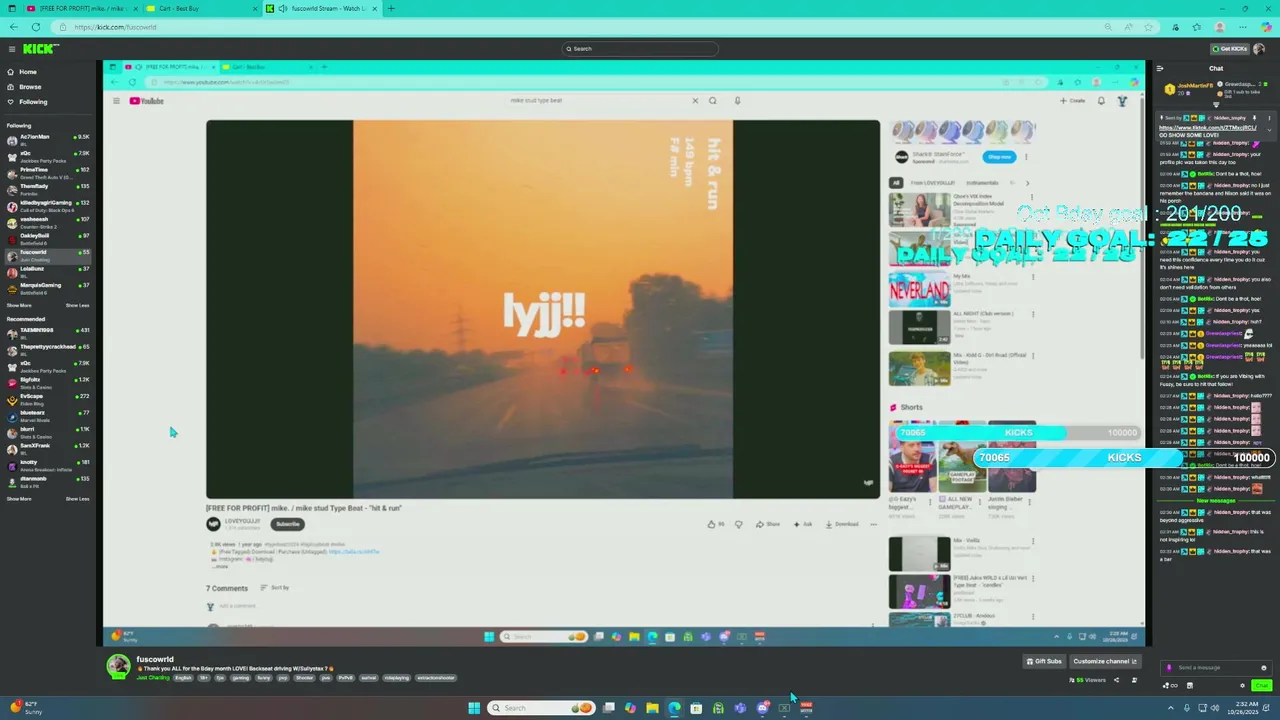Collapse with Show Less under Following
The image size is (1280, 720).
pyautogui.click(x=78, y=305)
